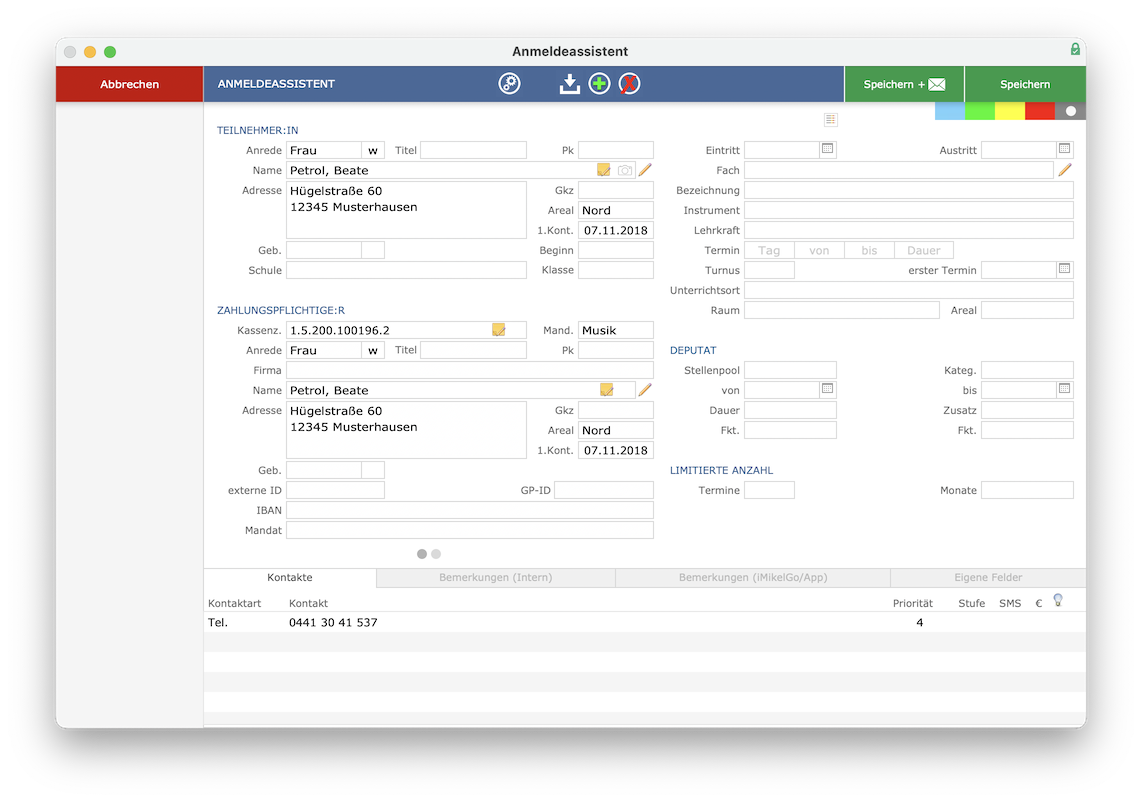Click the Schule input field
The height and width of the screenshot is (802, 1142).
pyautogui.click(x=406, y=270)
